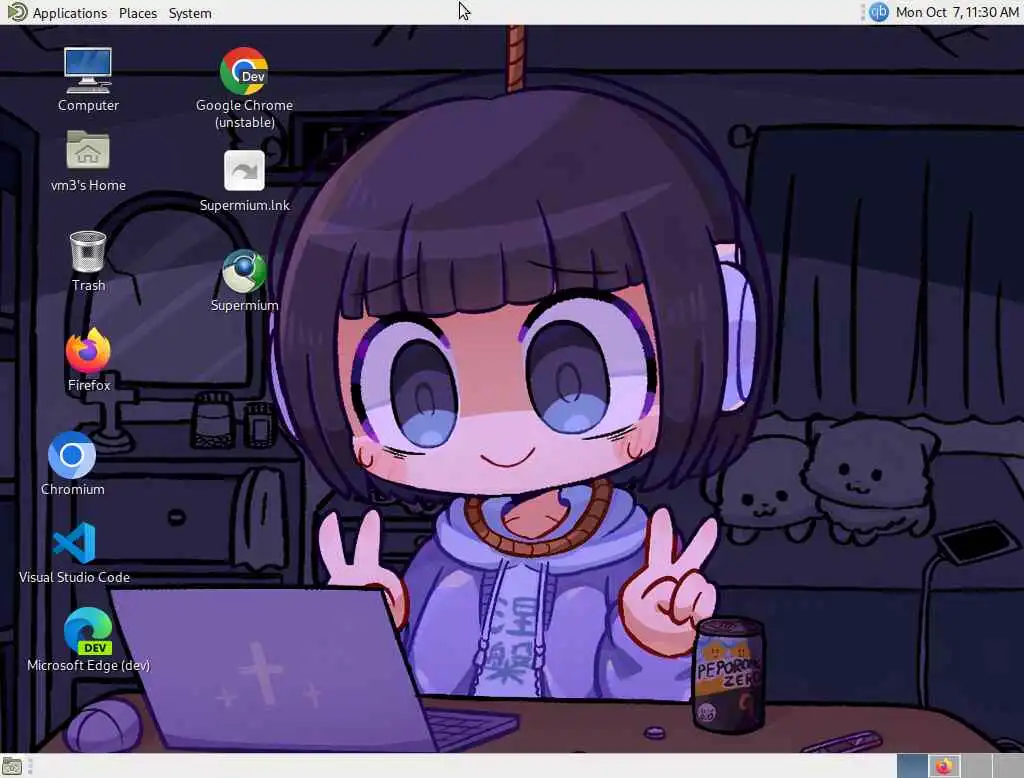Click the qBittorrent tray icon
Screen dimensions: 1024x778
(x=878, y=12)
